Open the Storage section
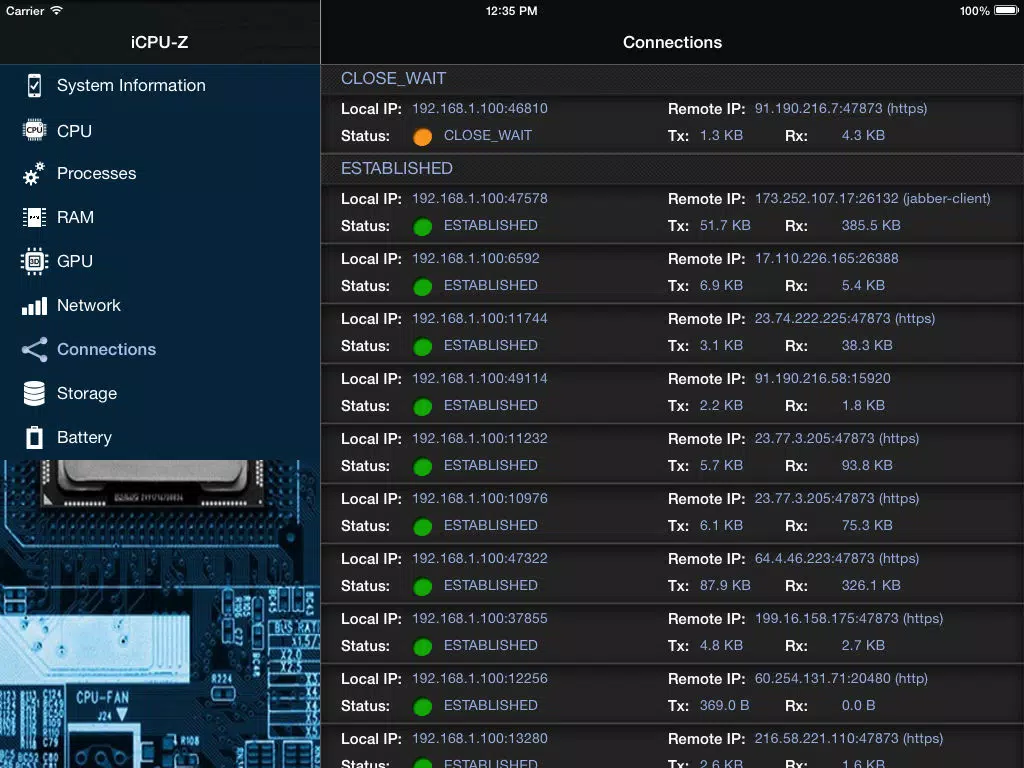Screen dimensions: 1024x768 tap(160, 393)
